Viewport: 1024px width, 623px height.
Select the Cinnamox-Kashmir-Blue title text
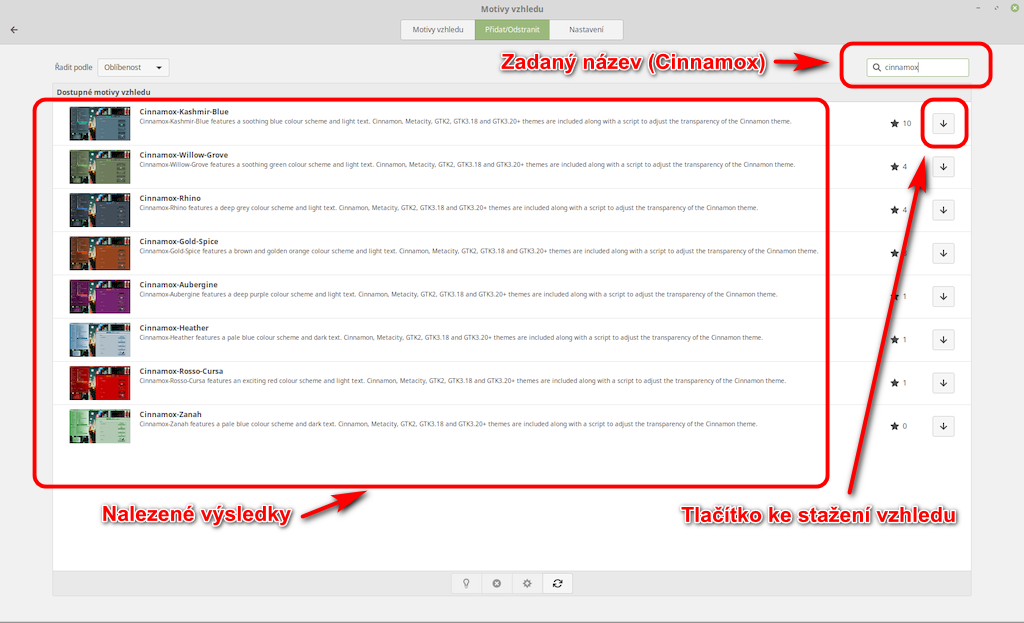[x=184, y=112]
